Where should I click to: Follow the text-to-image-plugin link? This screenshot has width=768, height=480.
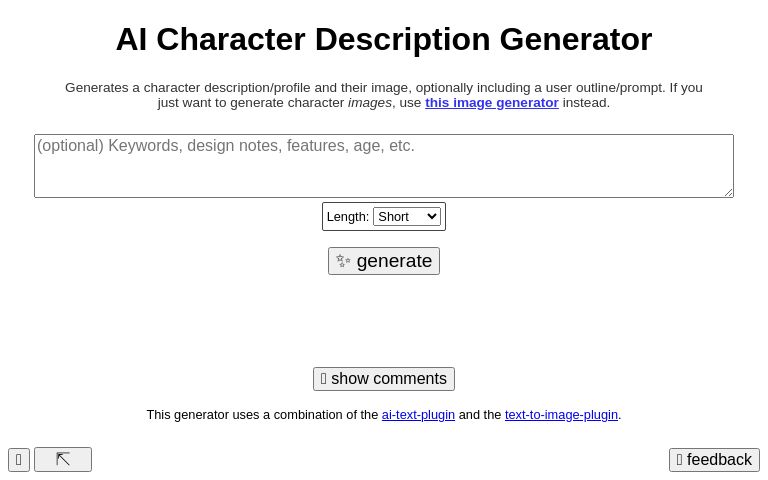tap(561, 415)
